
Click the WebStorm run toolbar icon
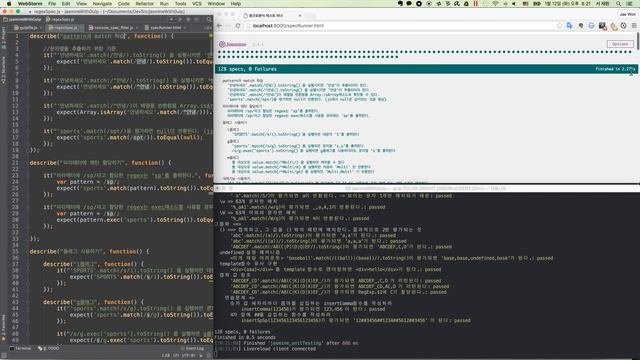point(180,19)
